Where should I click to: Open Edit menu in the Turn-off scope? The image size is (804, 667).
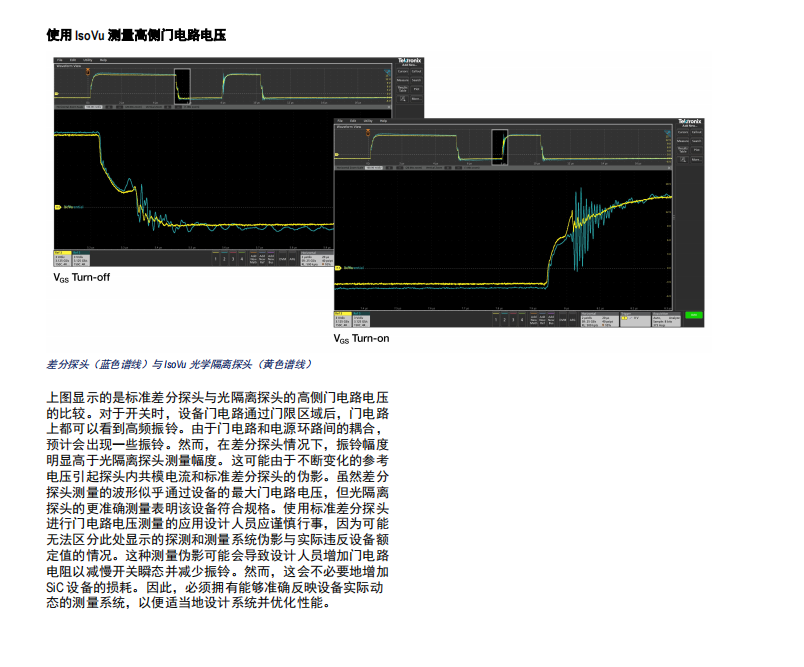[x=73, y=60]
